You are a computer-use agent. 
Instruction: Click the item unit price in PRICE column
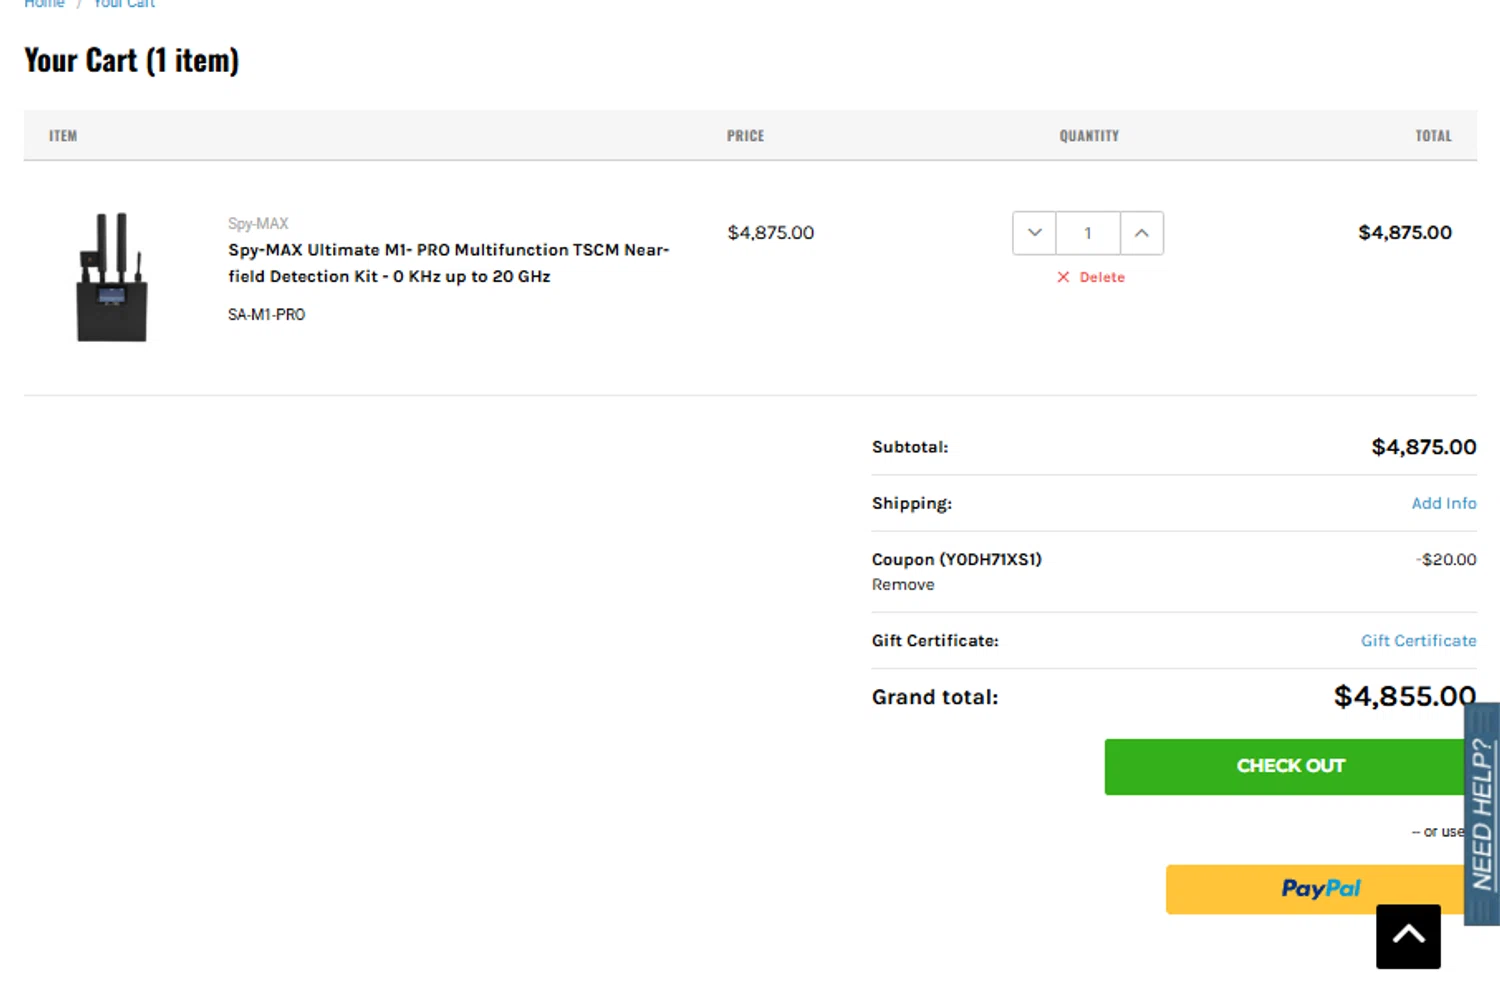coord(770,233)
